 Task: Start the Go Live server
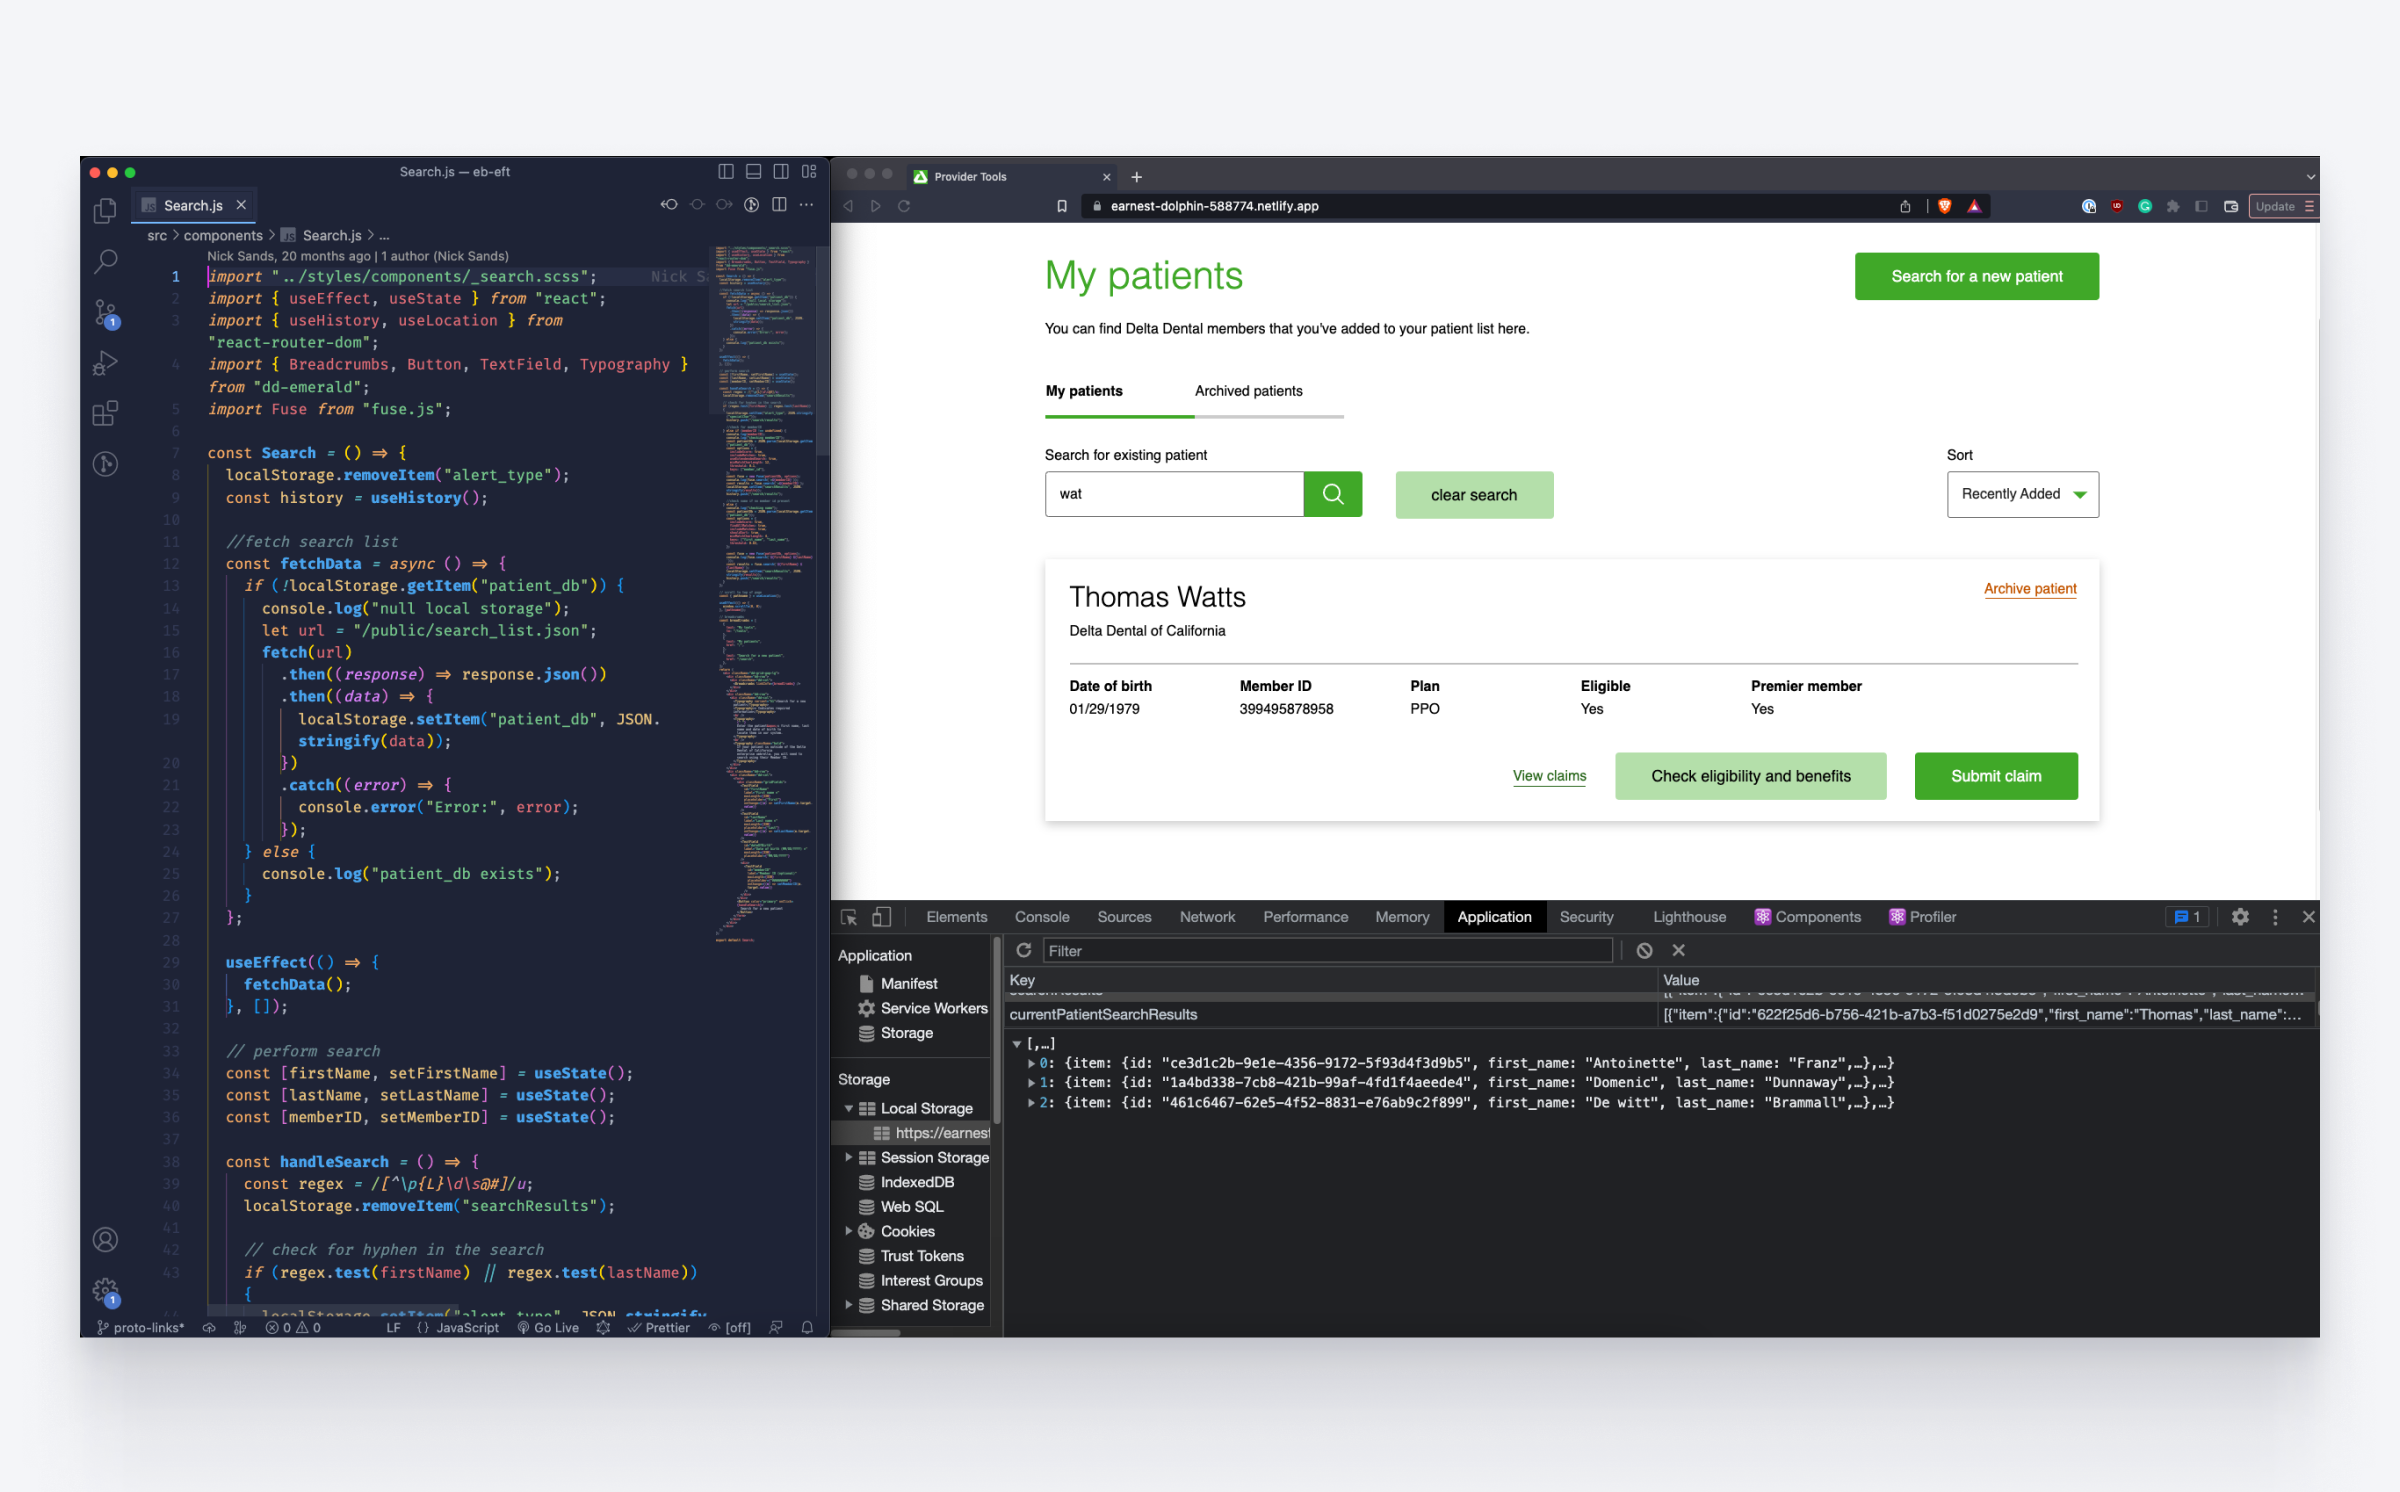pos(548,1327)
